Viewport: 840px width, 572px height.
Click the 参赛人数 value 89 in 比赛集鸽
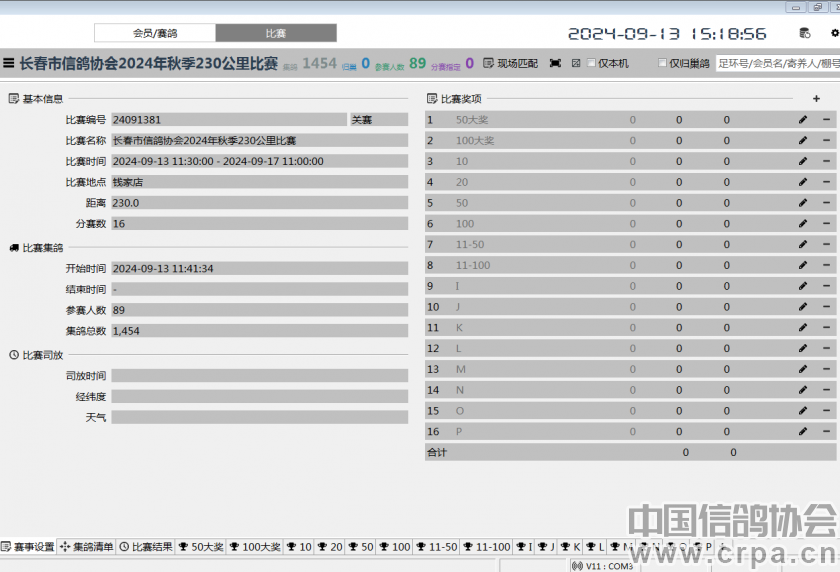point(260,310)
